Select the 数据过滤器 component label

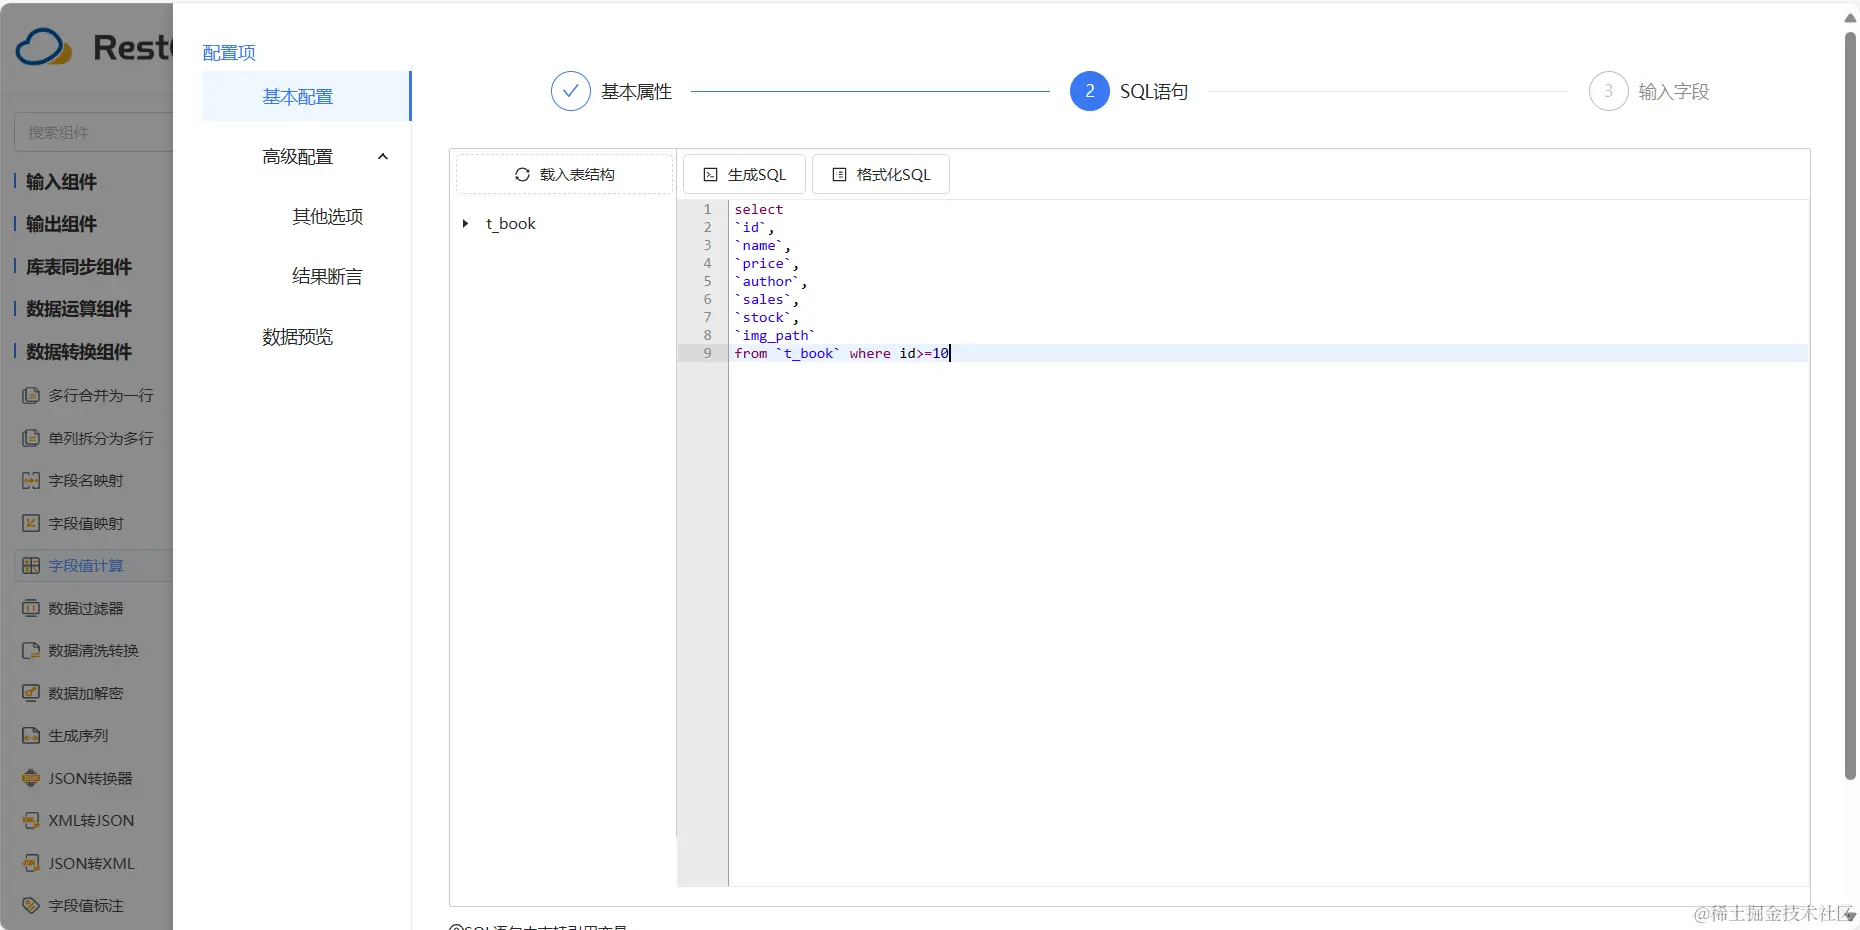pyautogui.click(x=86, y=608)
